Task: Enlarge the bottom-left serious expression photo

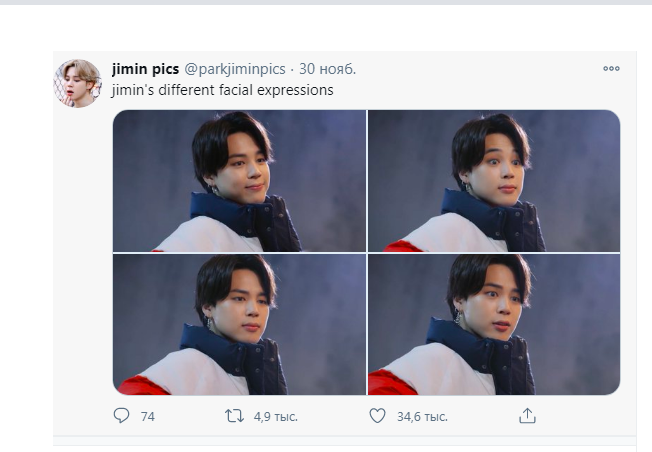Action: tap(240, 324)
